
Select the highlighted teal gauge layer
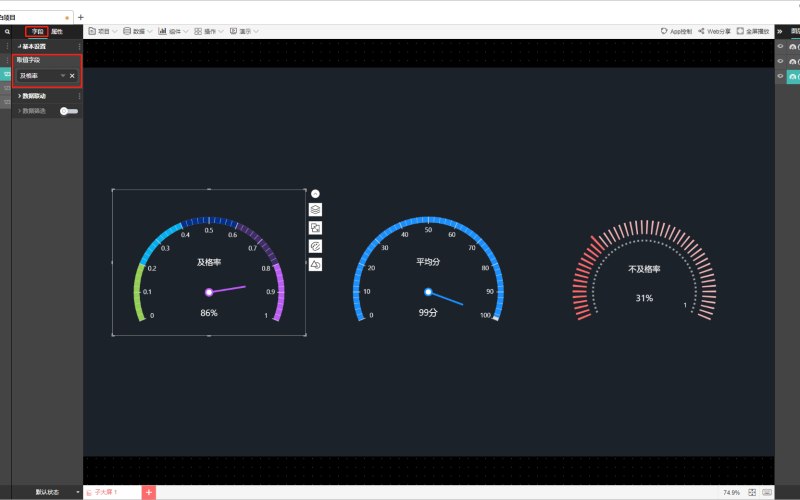pyautogui.click(x=793, y=76)
